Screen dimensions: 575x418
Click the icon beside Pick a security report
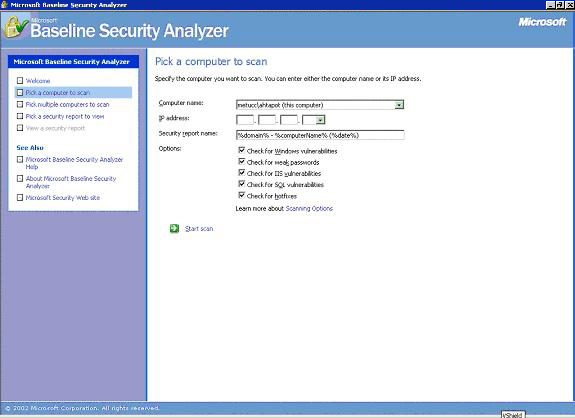tap(20, 116)
